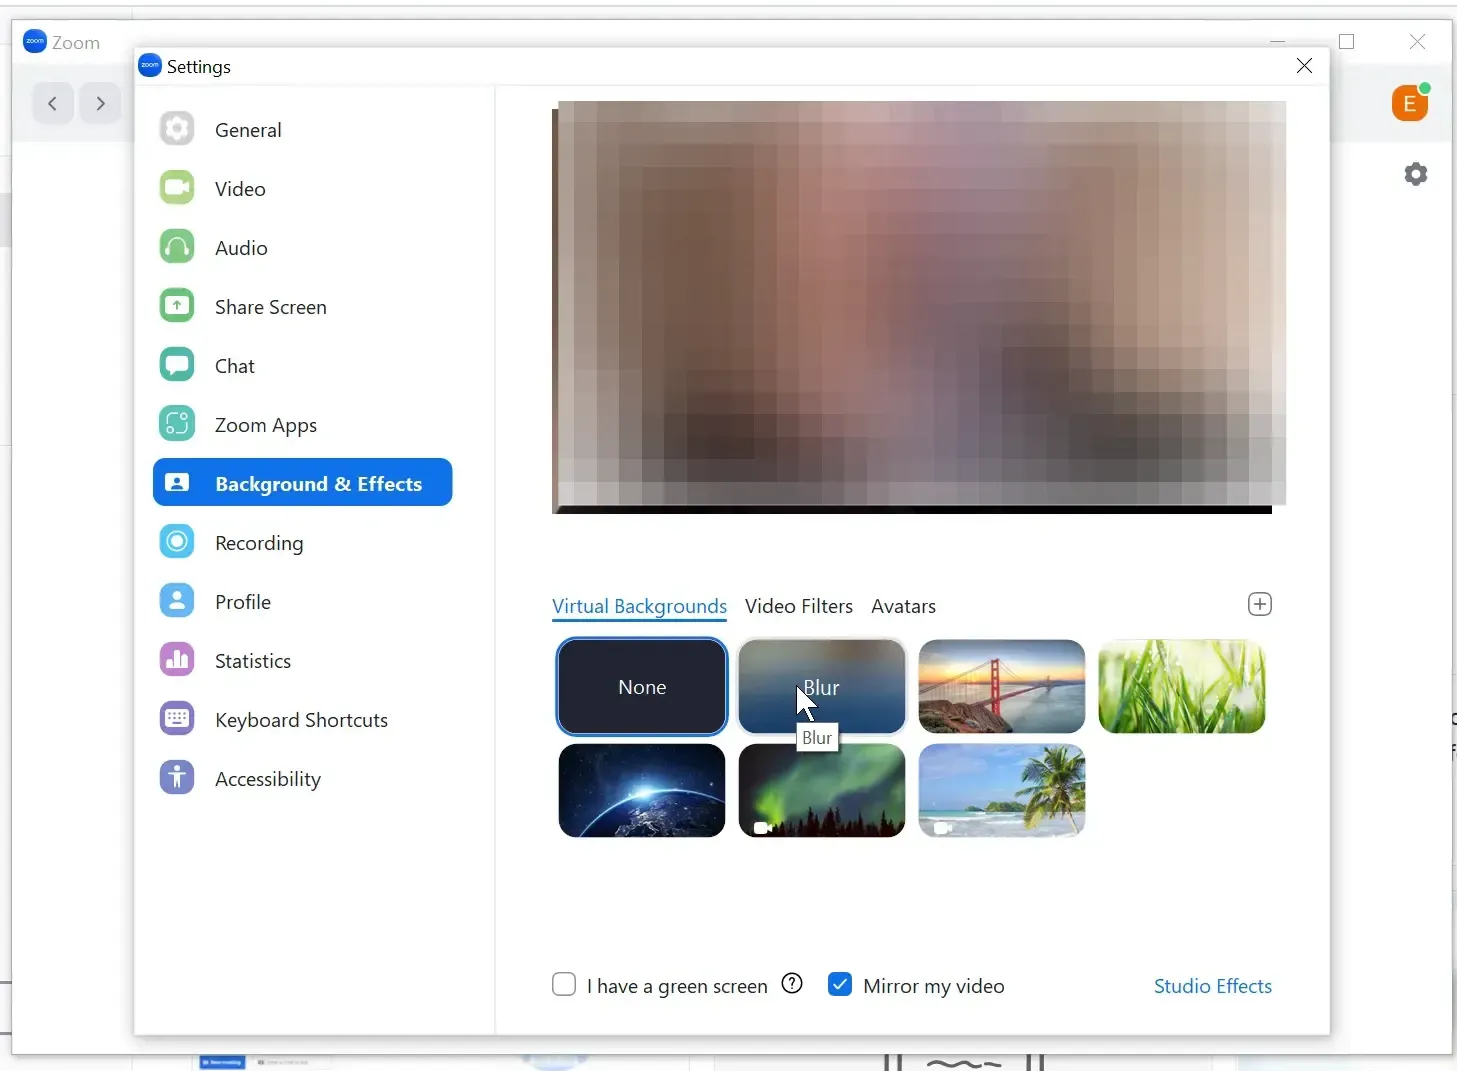Open the Studio Effects link
The image size is (1457, 1071).
[1213, 986]
